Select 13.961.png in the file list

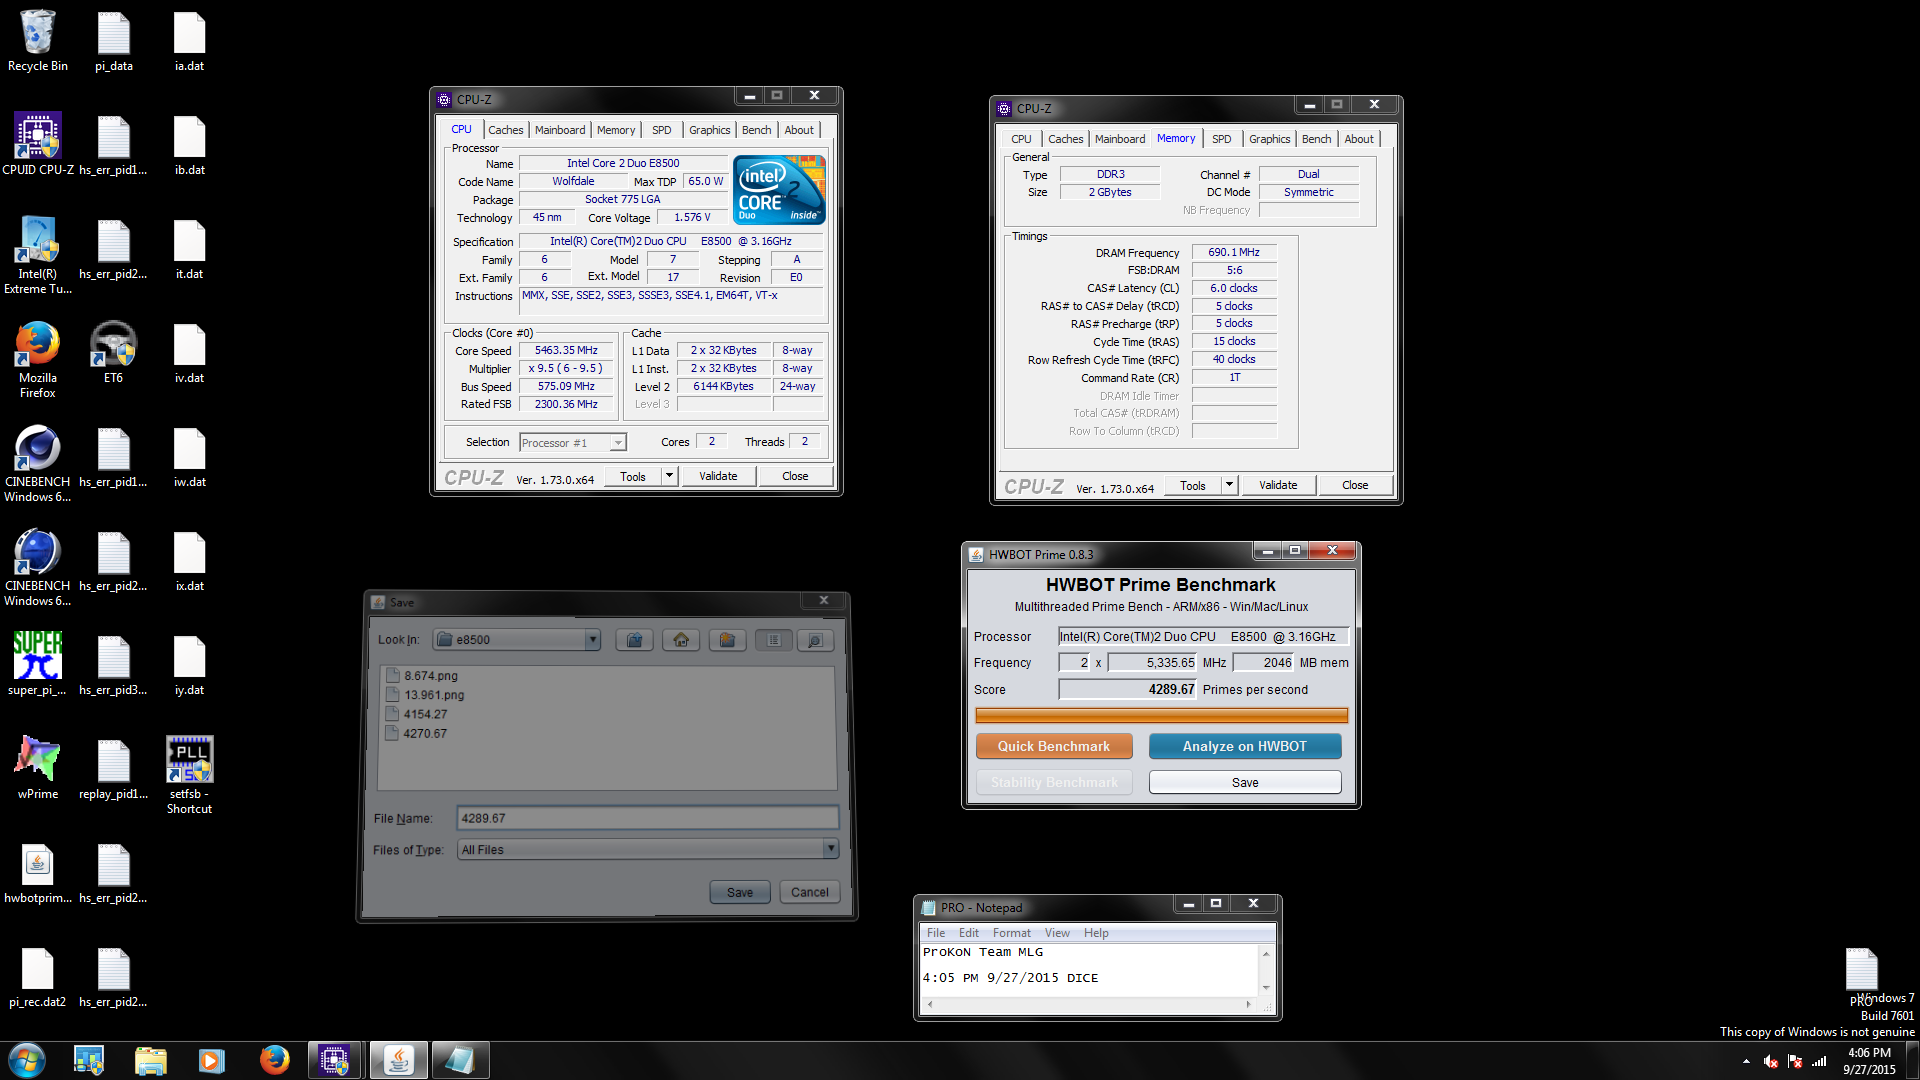point(425,695)
